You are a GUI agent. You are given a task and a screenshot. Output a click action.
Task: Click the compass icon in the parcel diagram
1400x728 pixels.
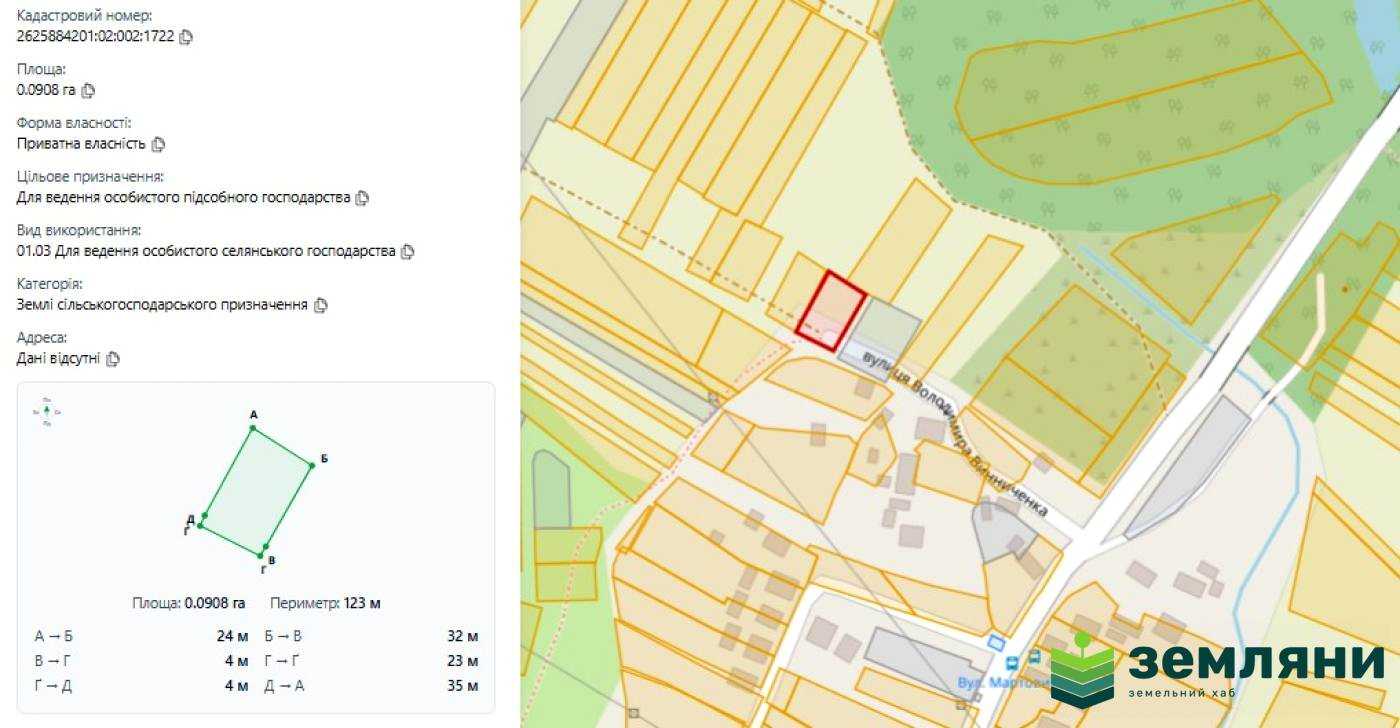47,411
